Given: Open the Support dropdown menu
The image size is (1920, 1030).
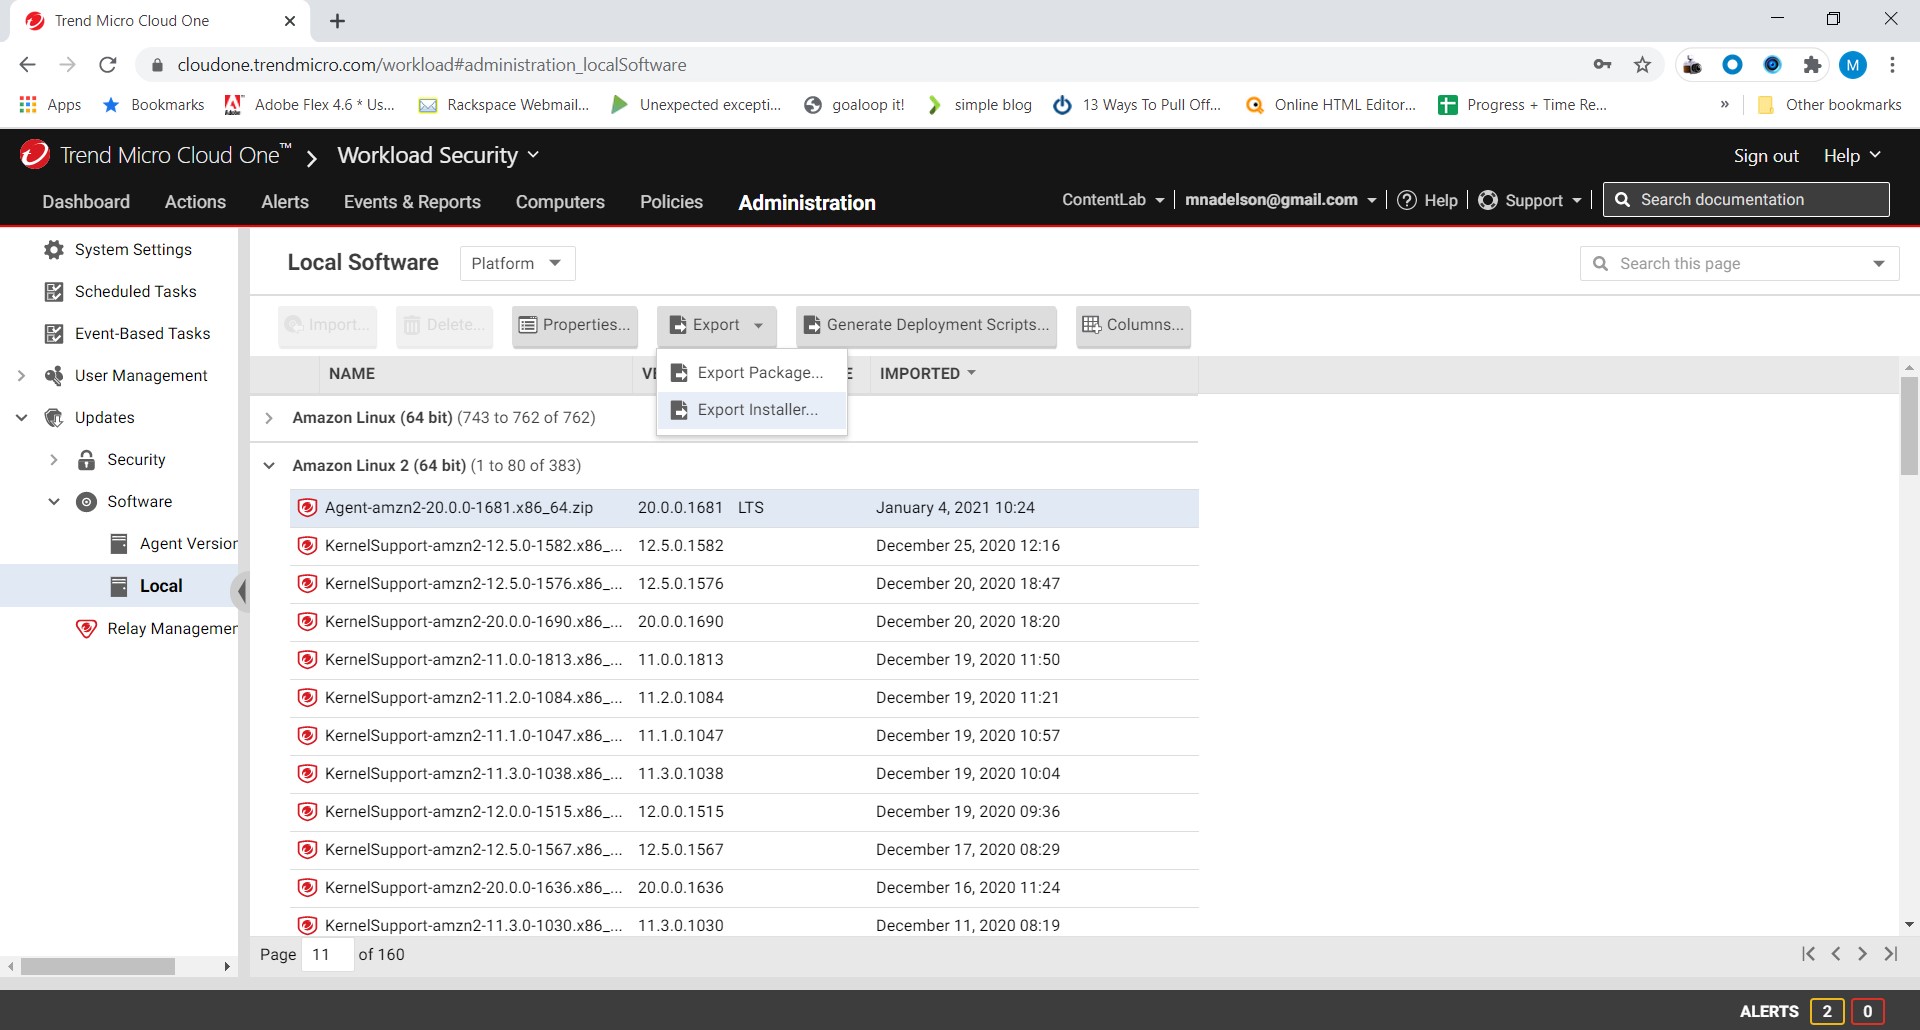Looking at the screenshot, I should pos(1530,200).
